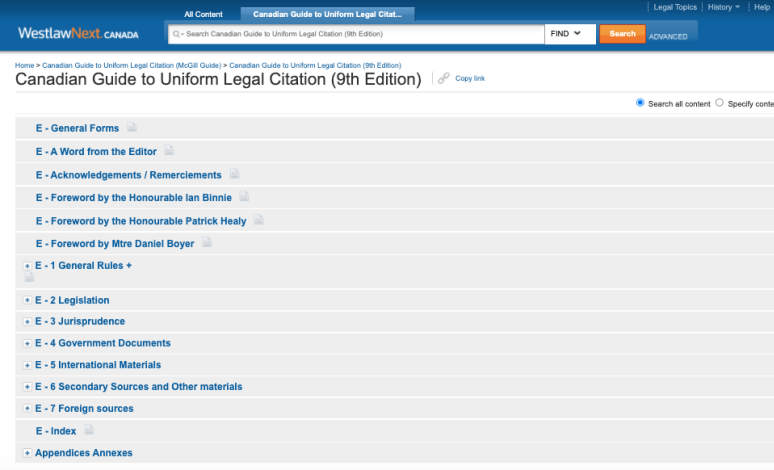This screenshot has width=774, height=470.
Task: Click document icon beside A Word from the Editor
Action: [x=169, y=151]
